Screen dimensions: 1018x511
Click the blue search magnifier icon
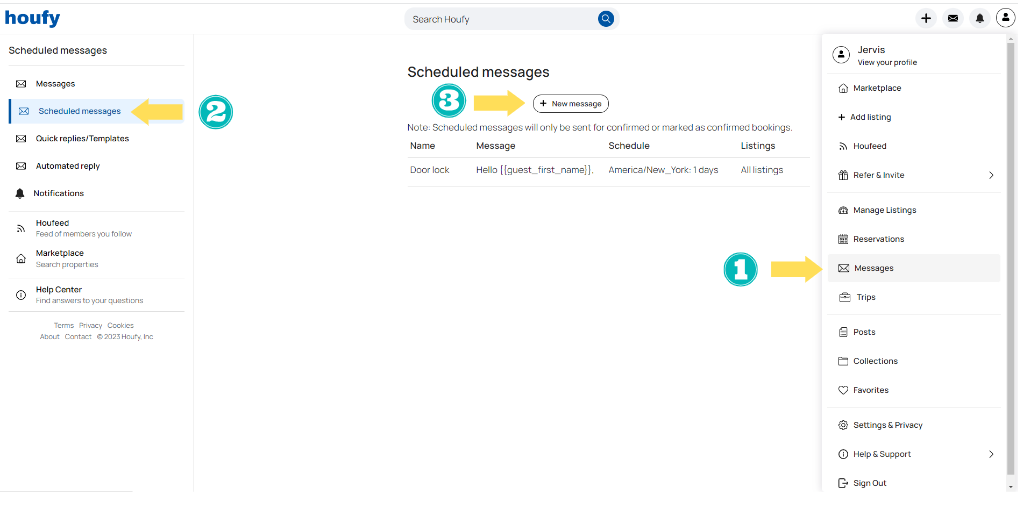pos(606,19)
